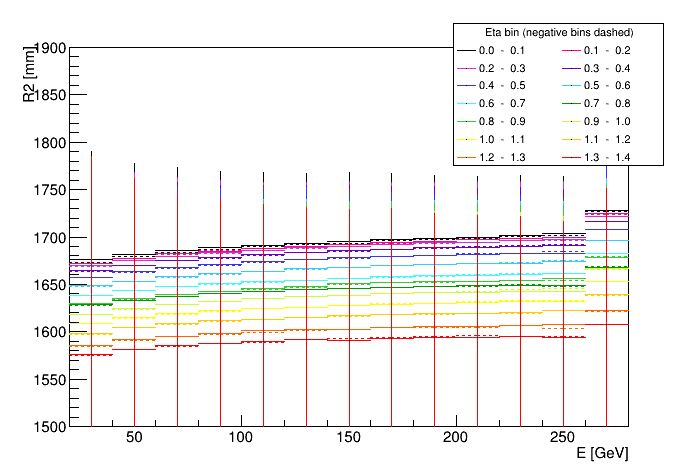Click the 50 x-axis tick label
The height and width of the screenshot is (474, 698).
click(134, 439)
